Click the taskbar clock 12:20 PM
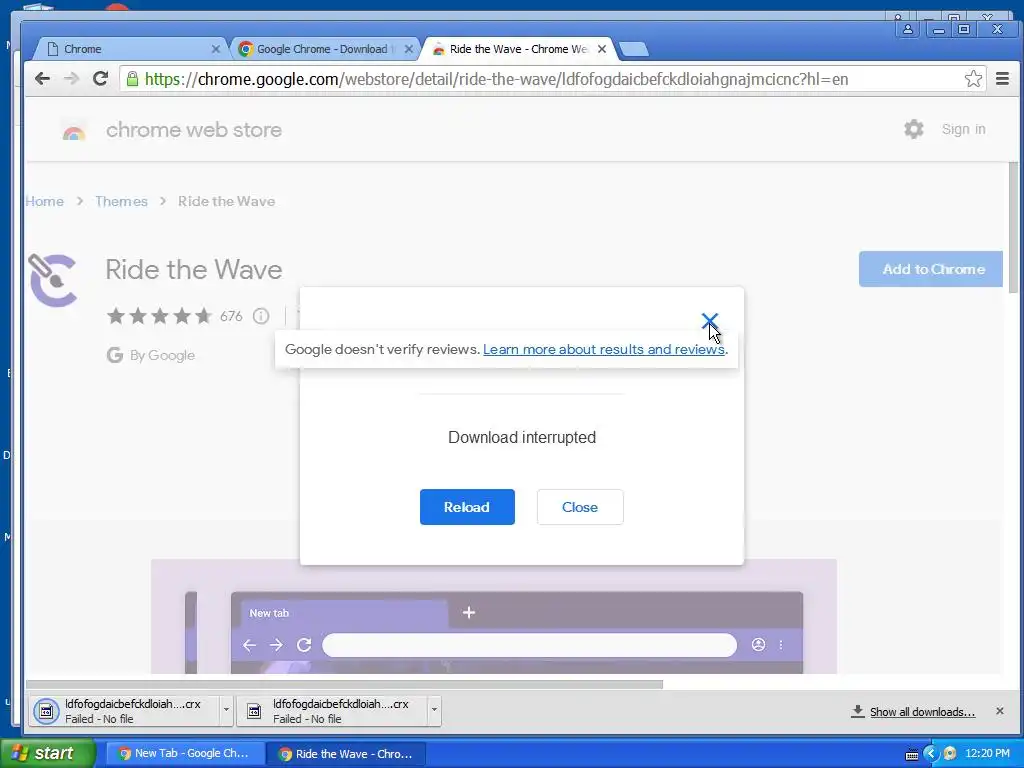1024x768 pixels. [x=987, y=754]
